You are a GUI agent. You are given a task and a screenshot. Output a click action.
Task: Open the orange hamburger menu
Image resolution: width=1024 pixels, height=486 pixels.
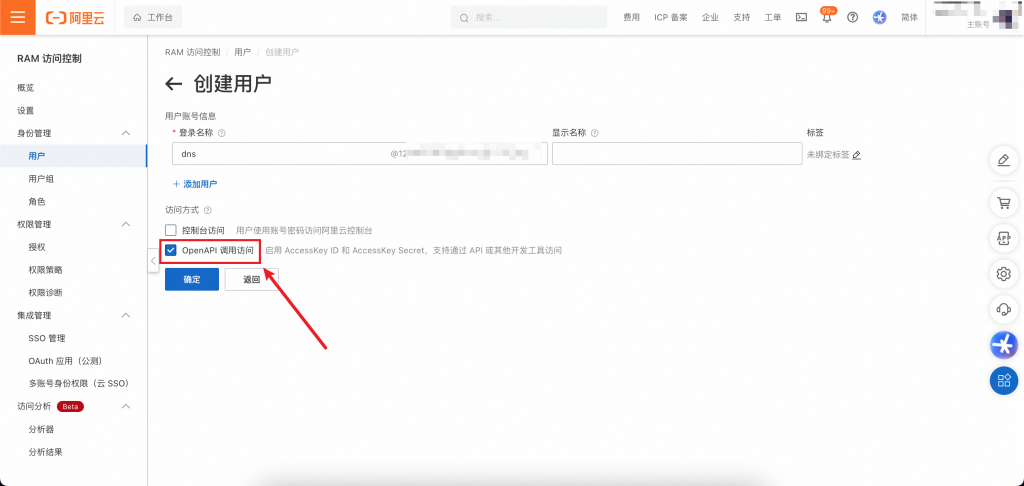click(18, 17)
